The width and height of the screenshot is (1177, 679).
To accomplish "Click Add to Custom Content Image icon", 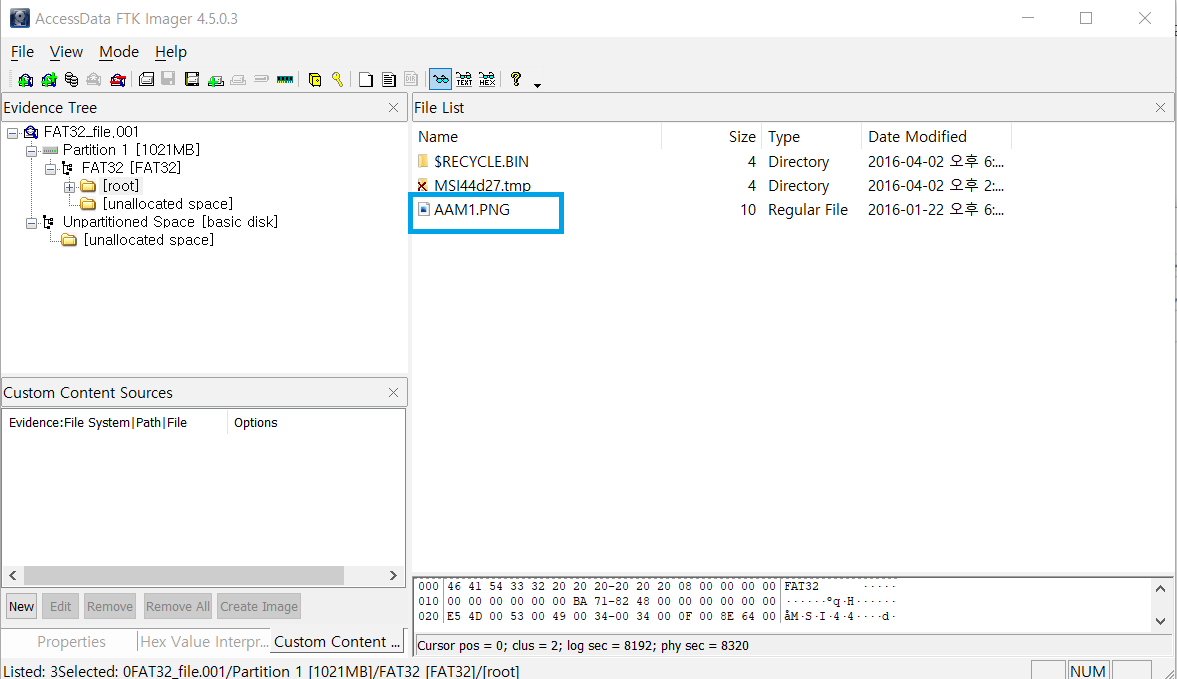I will (x=215, y=80).
